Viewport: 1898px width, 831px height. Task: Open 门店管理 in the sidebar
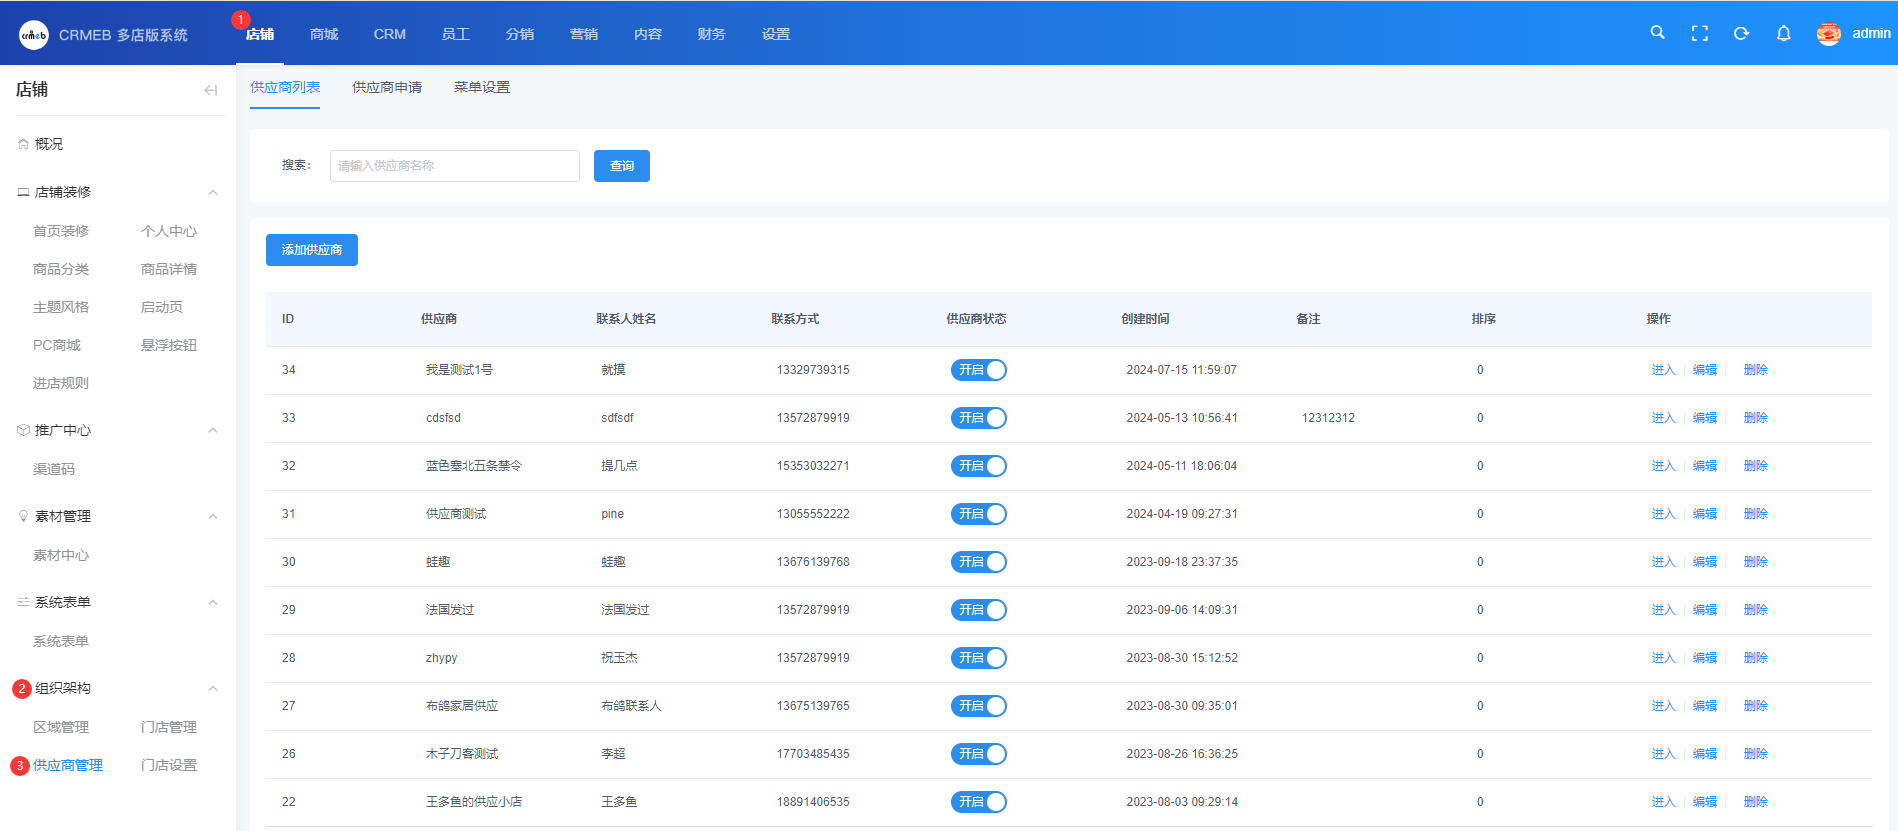(x=169, y=727)
